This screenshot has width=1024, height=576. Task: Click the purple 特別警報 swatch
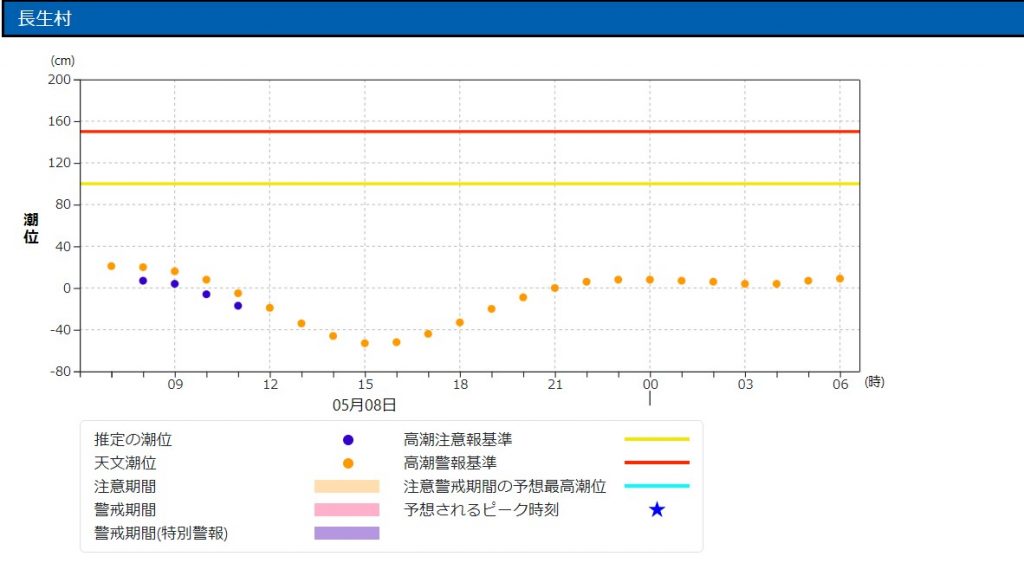[x=347, y=534]
